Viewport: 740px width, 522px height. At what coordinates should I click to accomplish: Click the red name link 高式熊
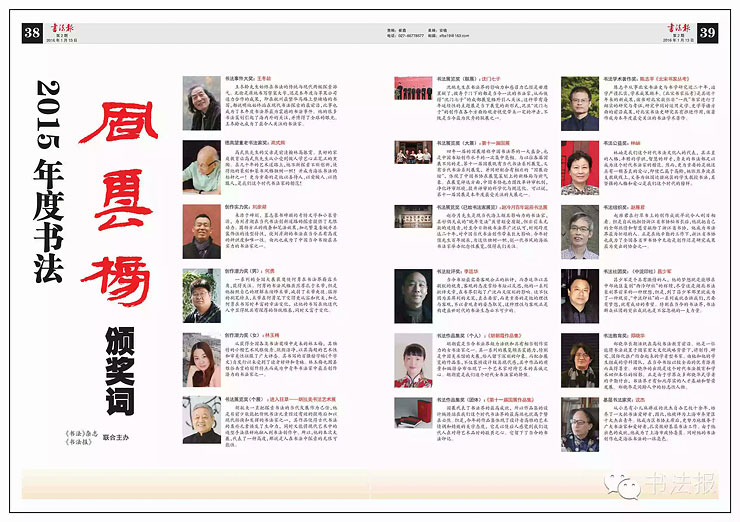click(x=277, y=142)
